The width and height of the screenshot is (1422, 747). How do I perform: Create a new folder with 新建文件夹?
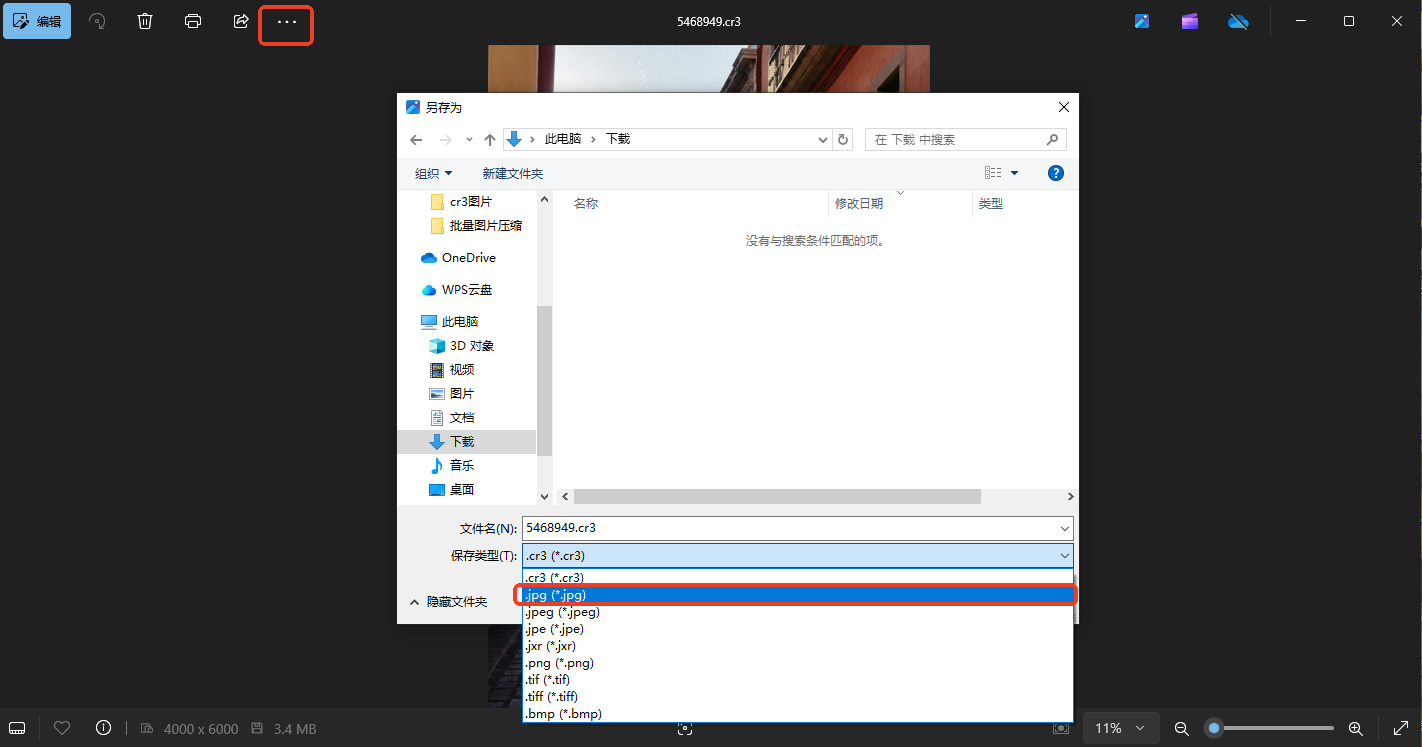(513, 172)
